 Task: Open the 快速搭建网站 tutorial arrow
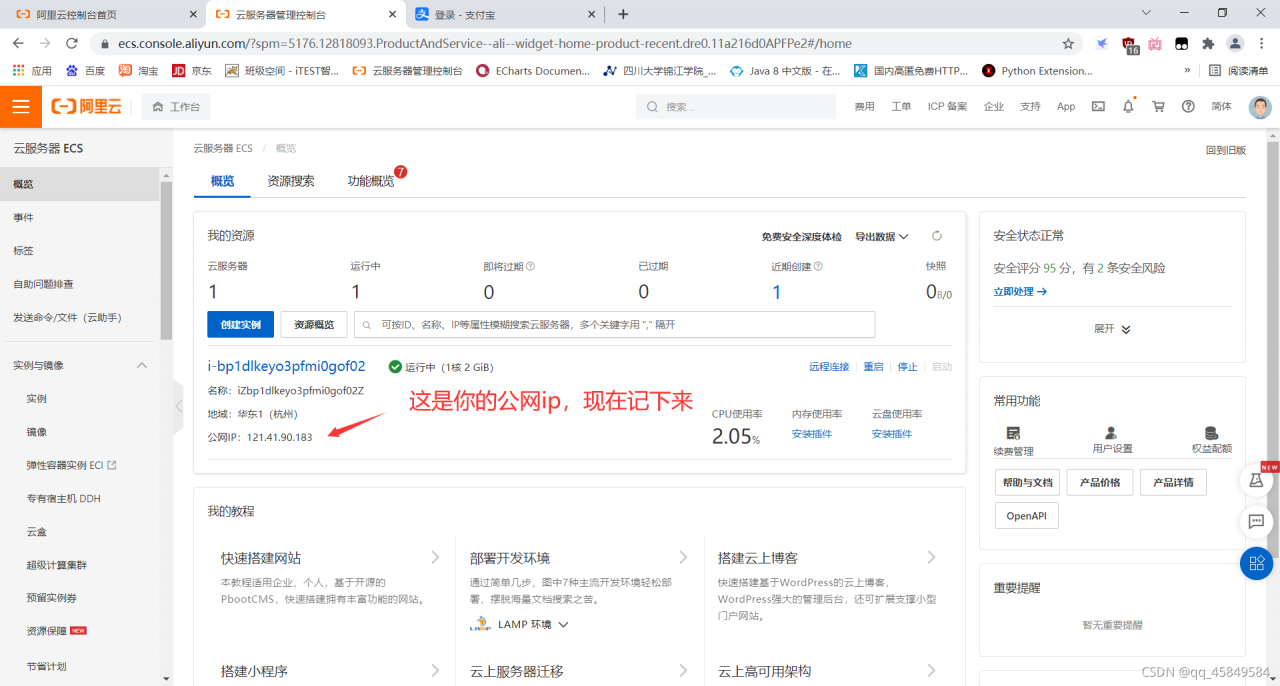(x=435, y=557)
